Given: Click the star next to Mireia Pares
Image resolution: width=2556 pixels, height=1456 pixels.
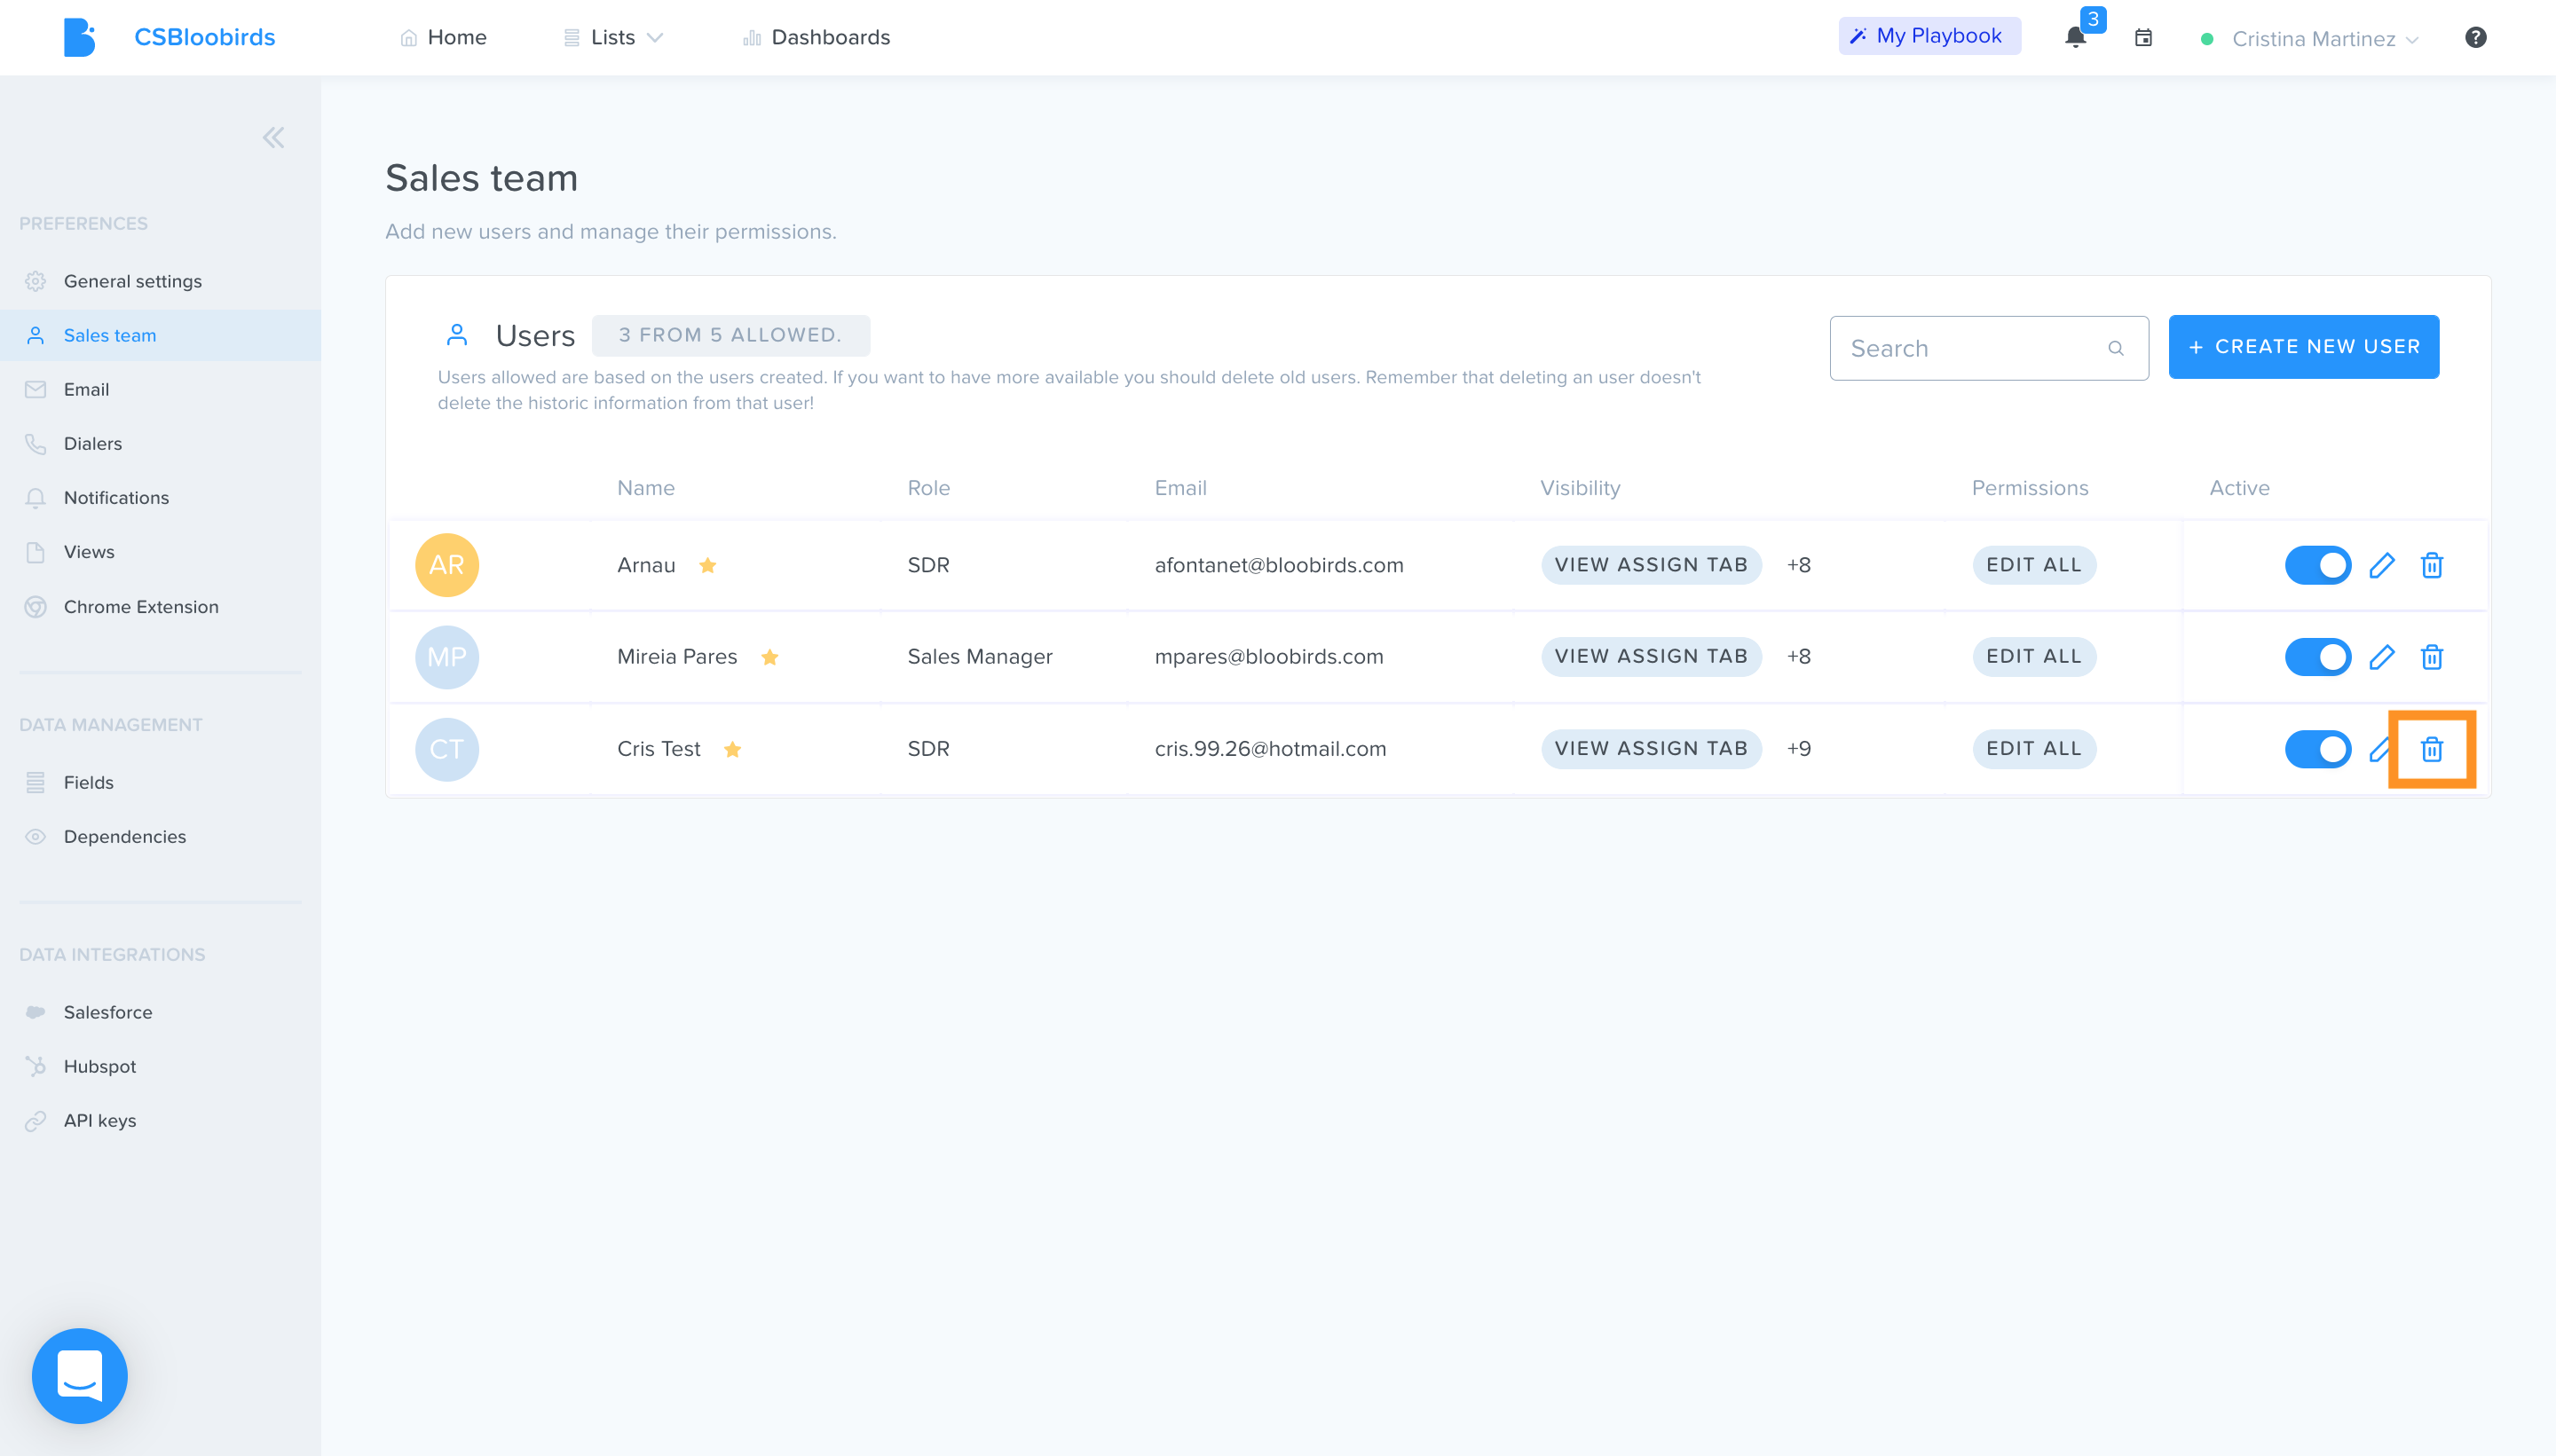Looking at the screenshot, I should (770, 657).
